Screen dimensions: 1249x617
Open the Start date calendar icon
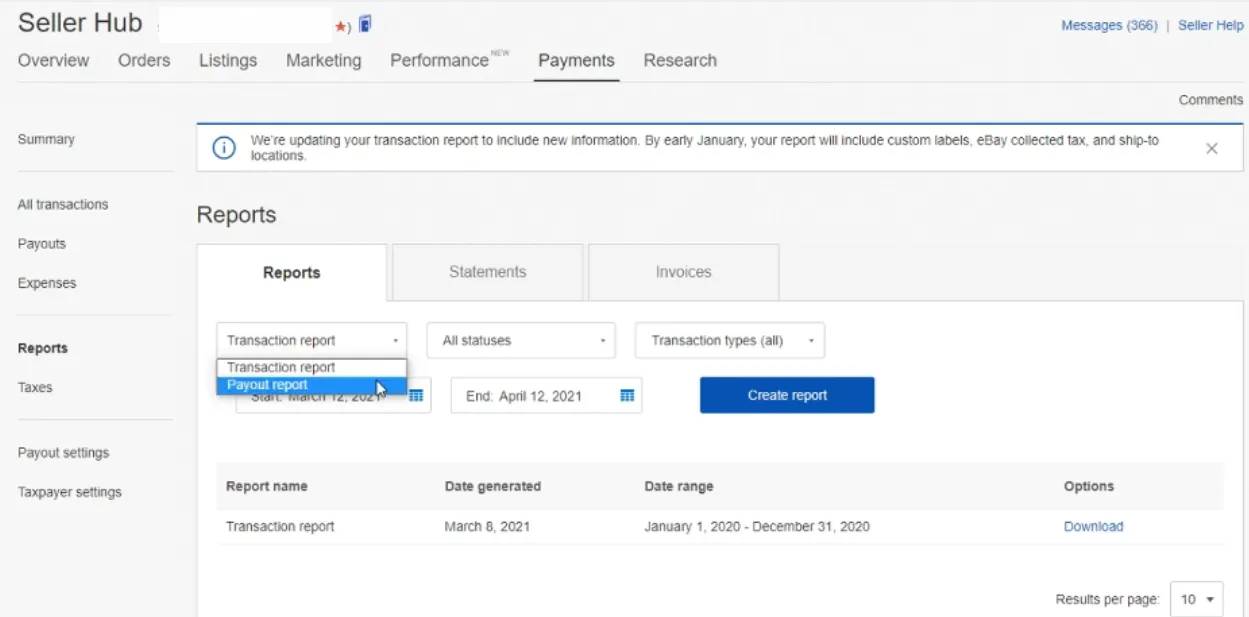pyautogui.click(x=416, y=396)
